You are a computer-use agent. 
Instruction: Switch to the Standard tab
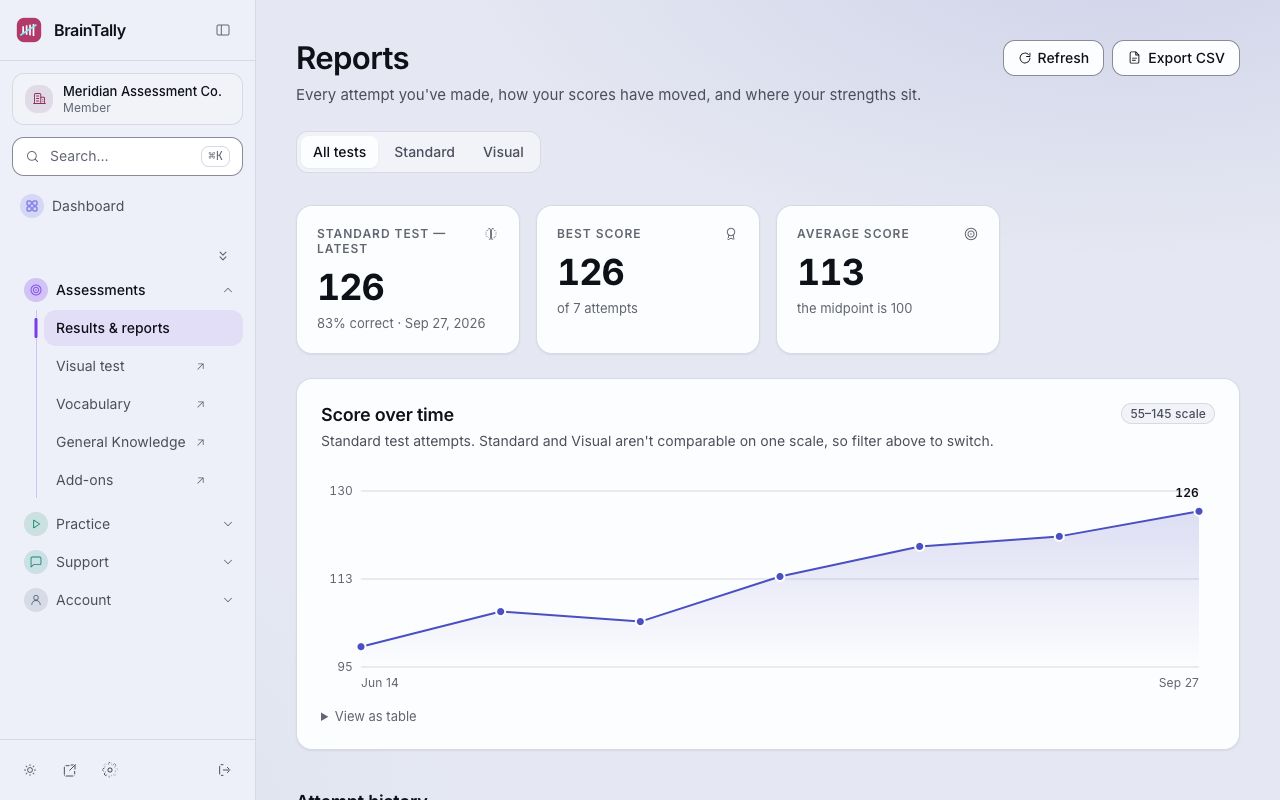424,152
